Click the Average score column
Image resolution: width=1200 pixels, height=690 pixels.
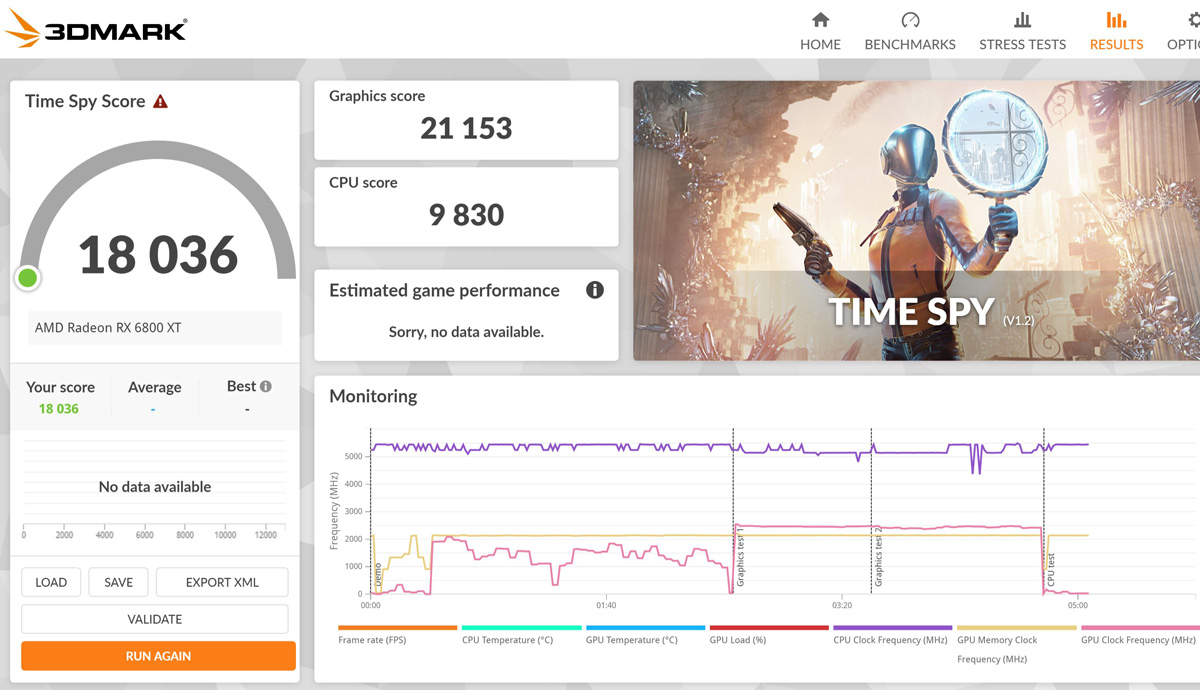tap(154, 397)
